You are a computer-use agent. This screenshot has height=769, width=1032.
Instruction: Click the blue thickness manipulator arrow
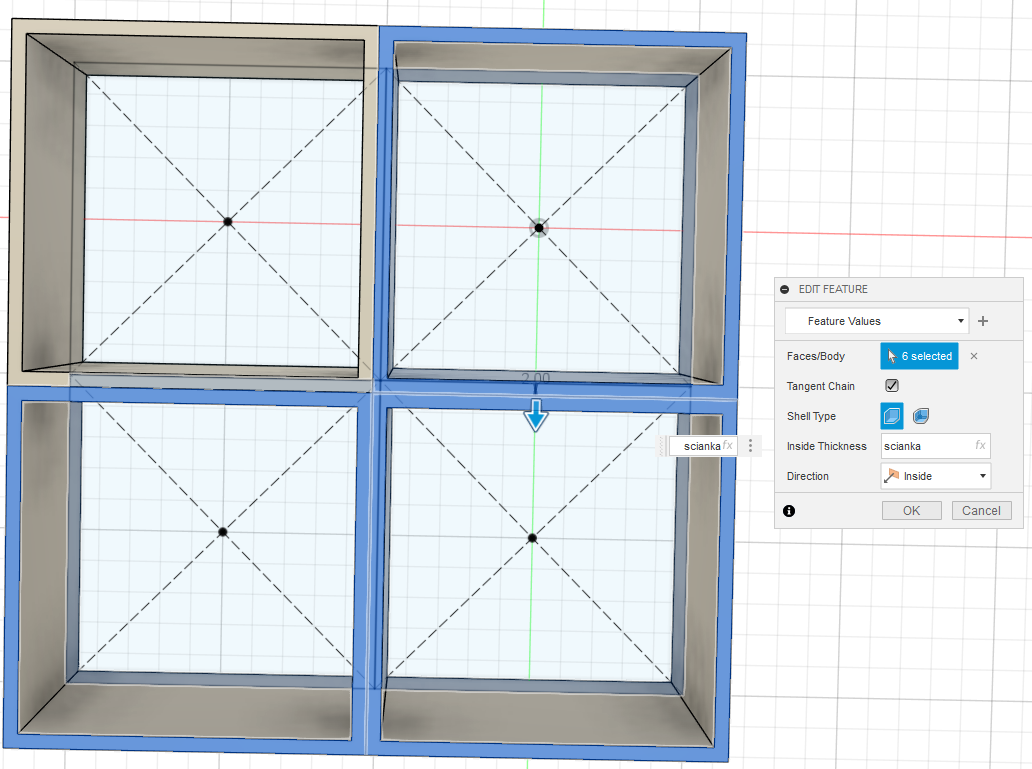(x=536, y=415)
